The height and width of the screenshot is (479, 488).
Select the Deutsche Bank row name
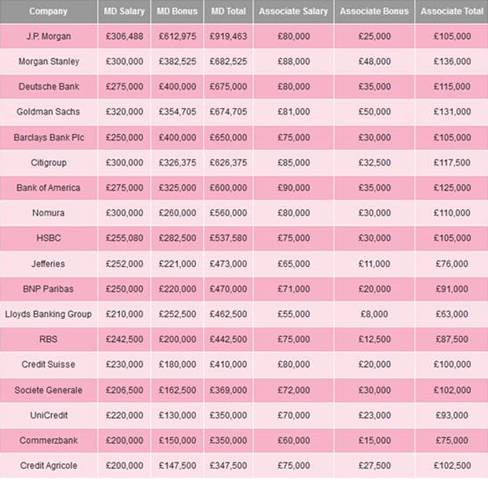[x=49, y=86]
